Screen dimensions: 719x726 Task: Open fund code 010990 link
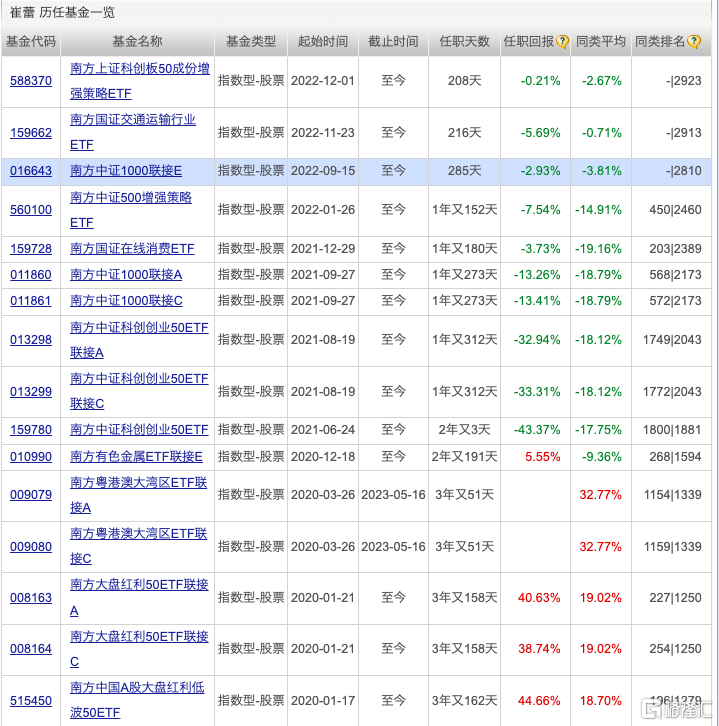31,457
